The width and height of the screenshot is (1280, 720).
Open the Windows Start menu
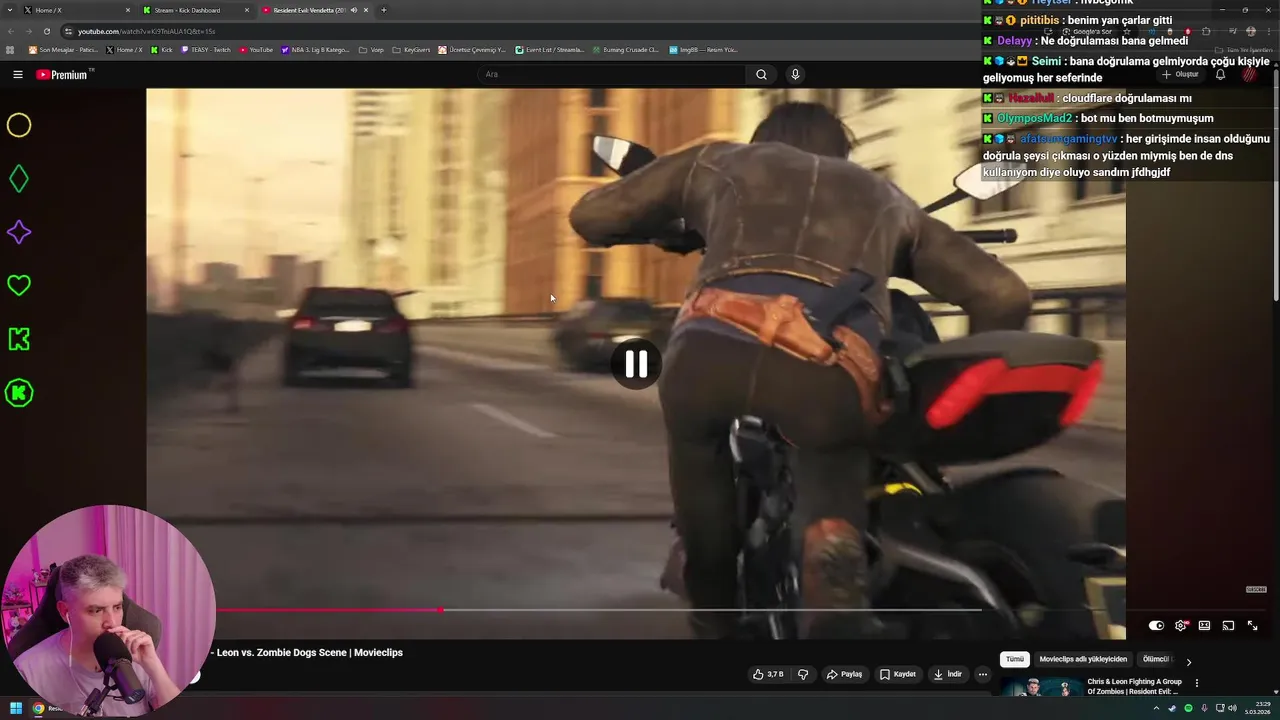[x=16, y=708]
